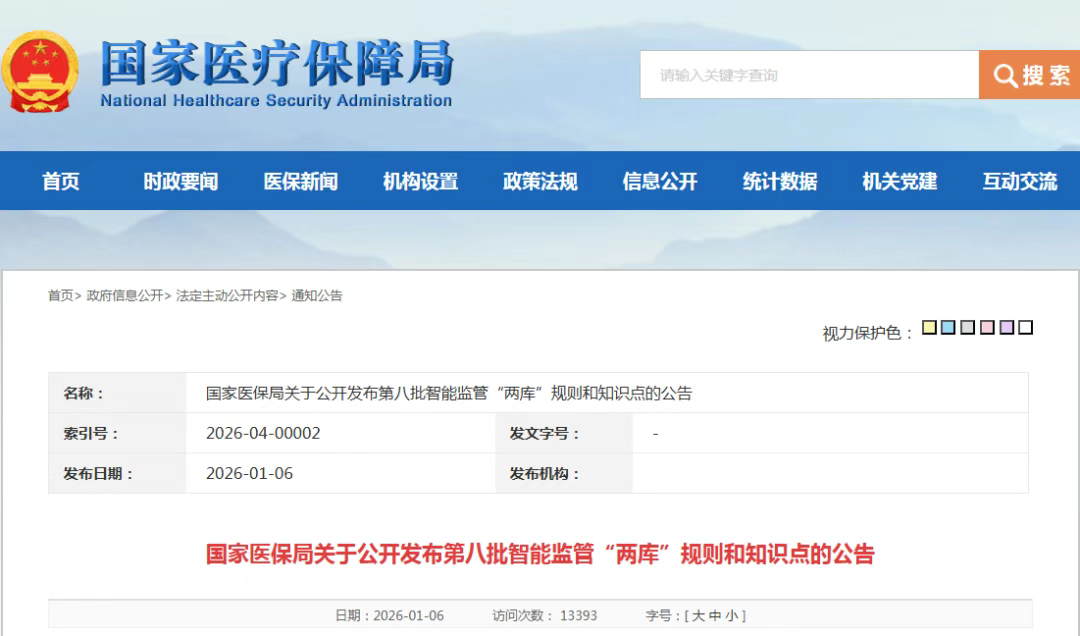Focus the keyword search input field
Image resolution: width=1080 pixels, height=636 pixels.
pyautogui.click(x=809, y=75)
